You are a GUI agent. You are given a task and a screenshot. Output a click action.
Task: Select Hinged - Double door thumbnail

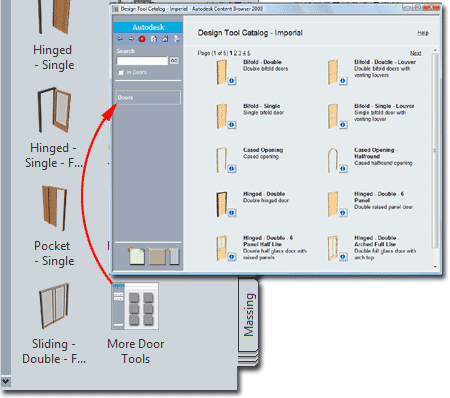[x=221, y=204]
